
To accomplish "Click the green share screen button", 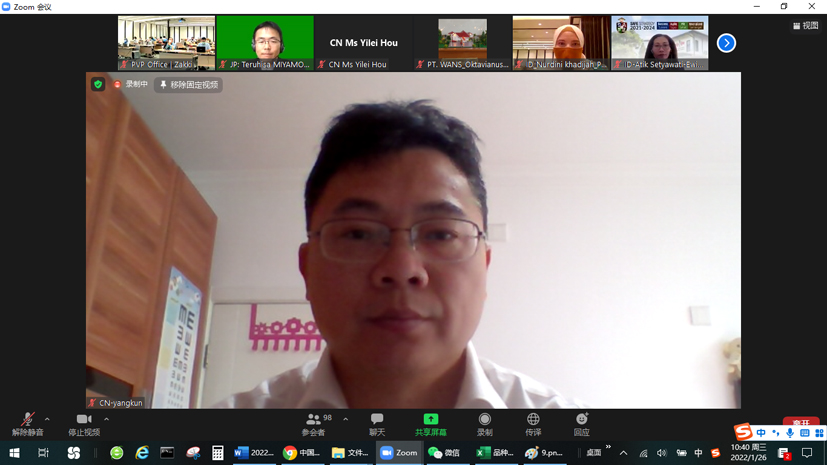I will click(x=431, y=424).
